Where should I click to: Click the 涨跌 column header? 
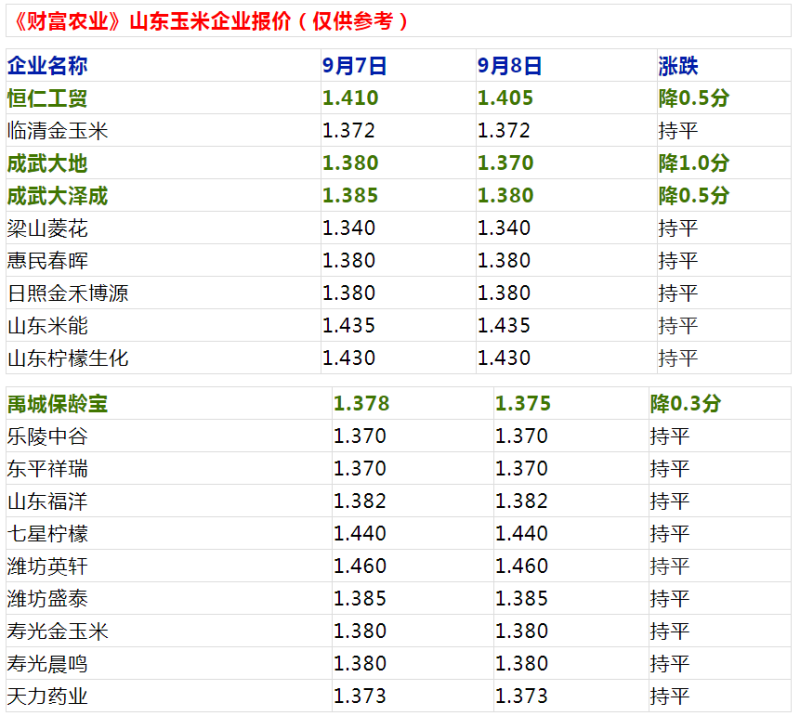click(678, 66)
